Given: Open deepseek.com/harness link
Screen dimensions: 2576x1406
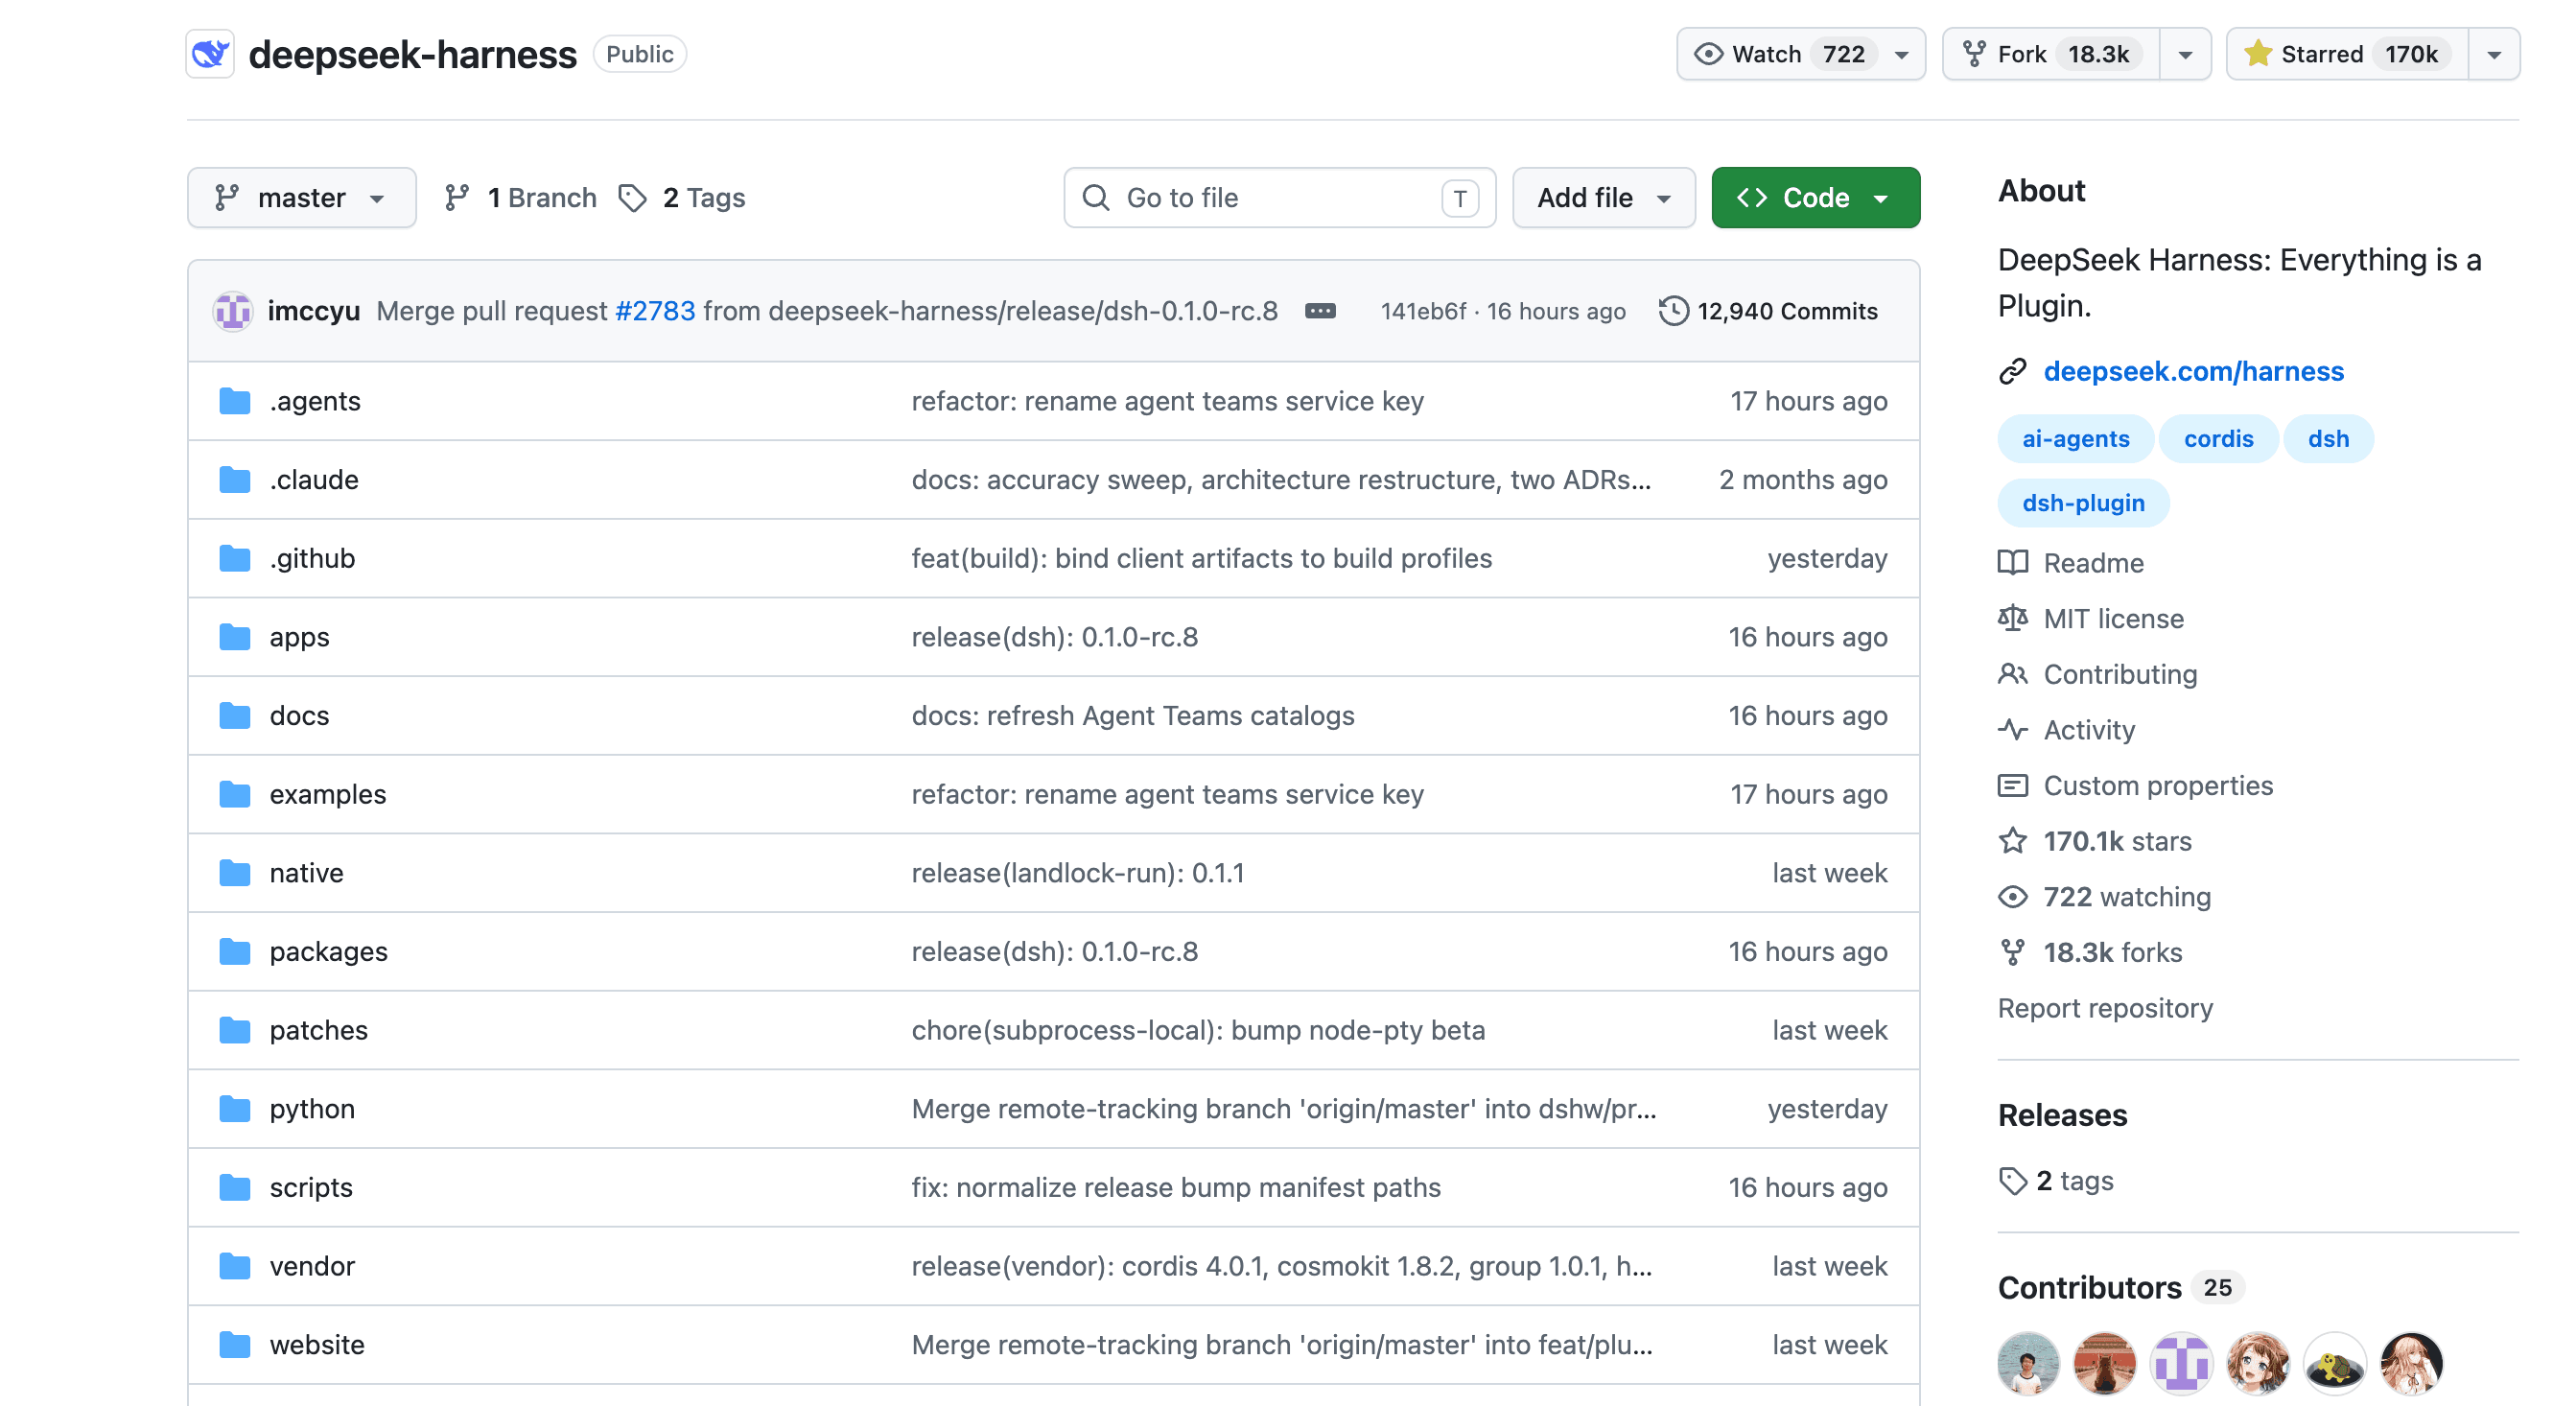Looking at the screenshot, I should pos(2193,372).
